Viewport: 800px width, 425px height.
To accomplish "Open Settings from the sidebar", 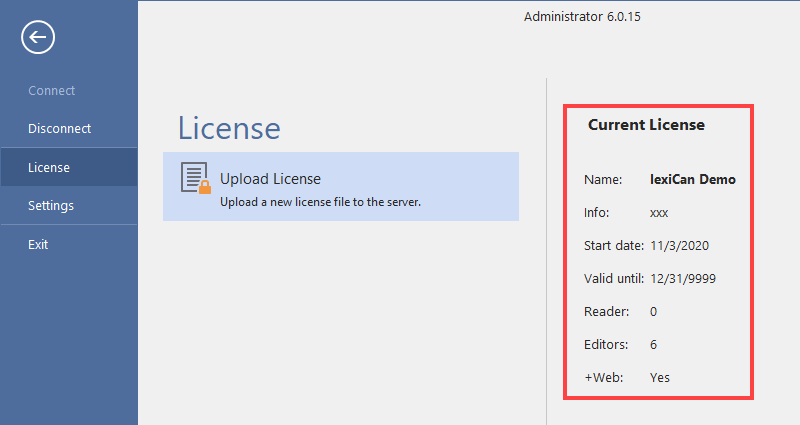I will (x=51, y=206).
